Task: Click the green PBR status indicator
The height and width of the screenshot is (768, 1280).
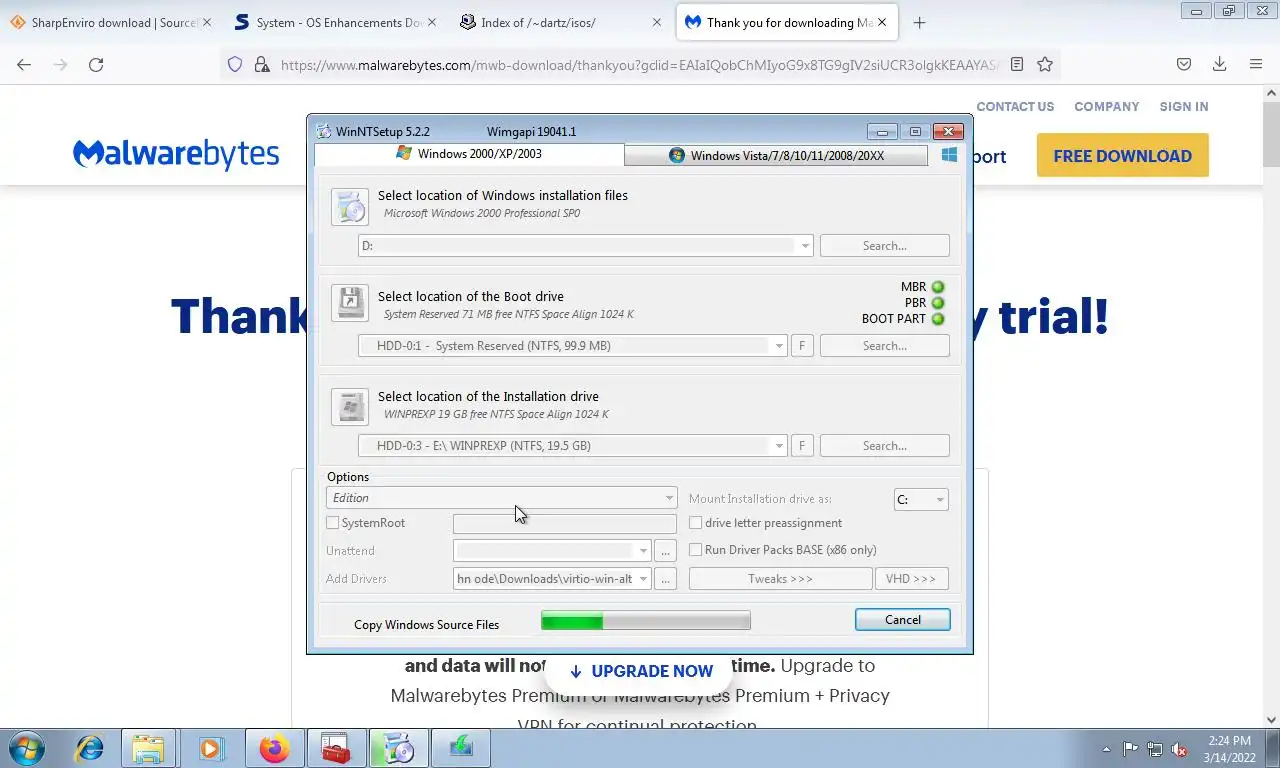Action: tap(938, 303)
